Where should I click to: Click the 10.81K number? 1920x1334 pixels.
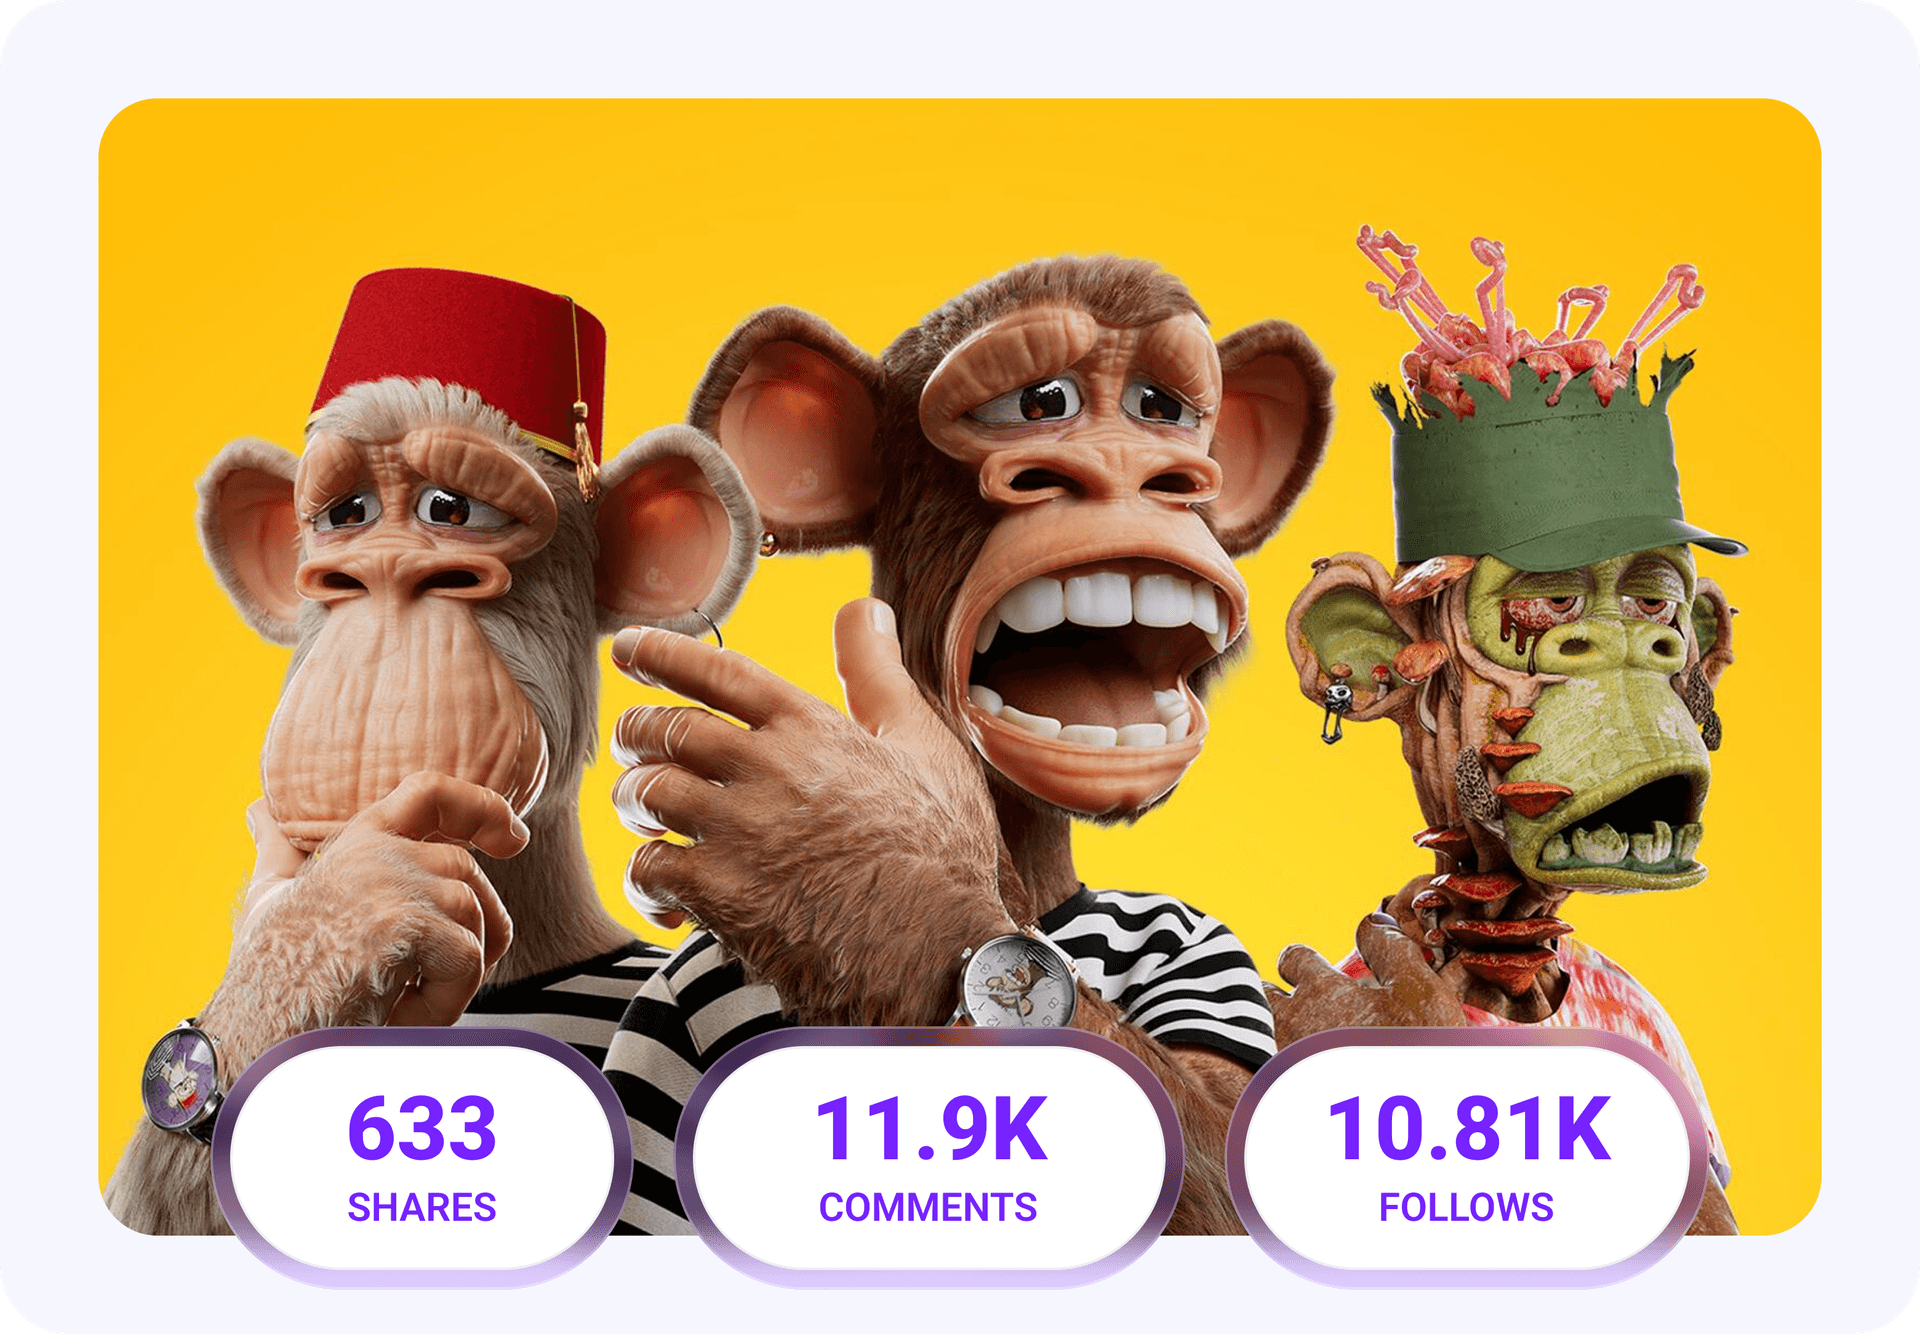pyautogui.click(x=1469, y=1128)
